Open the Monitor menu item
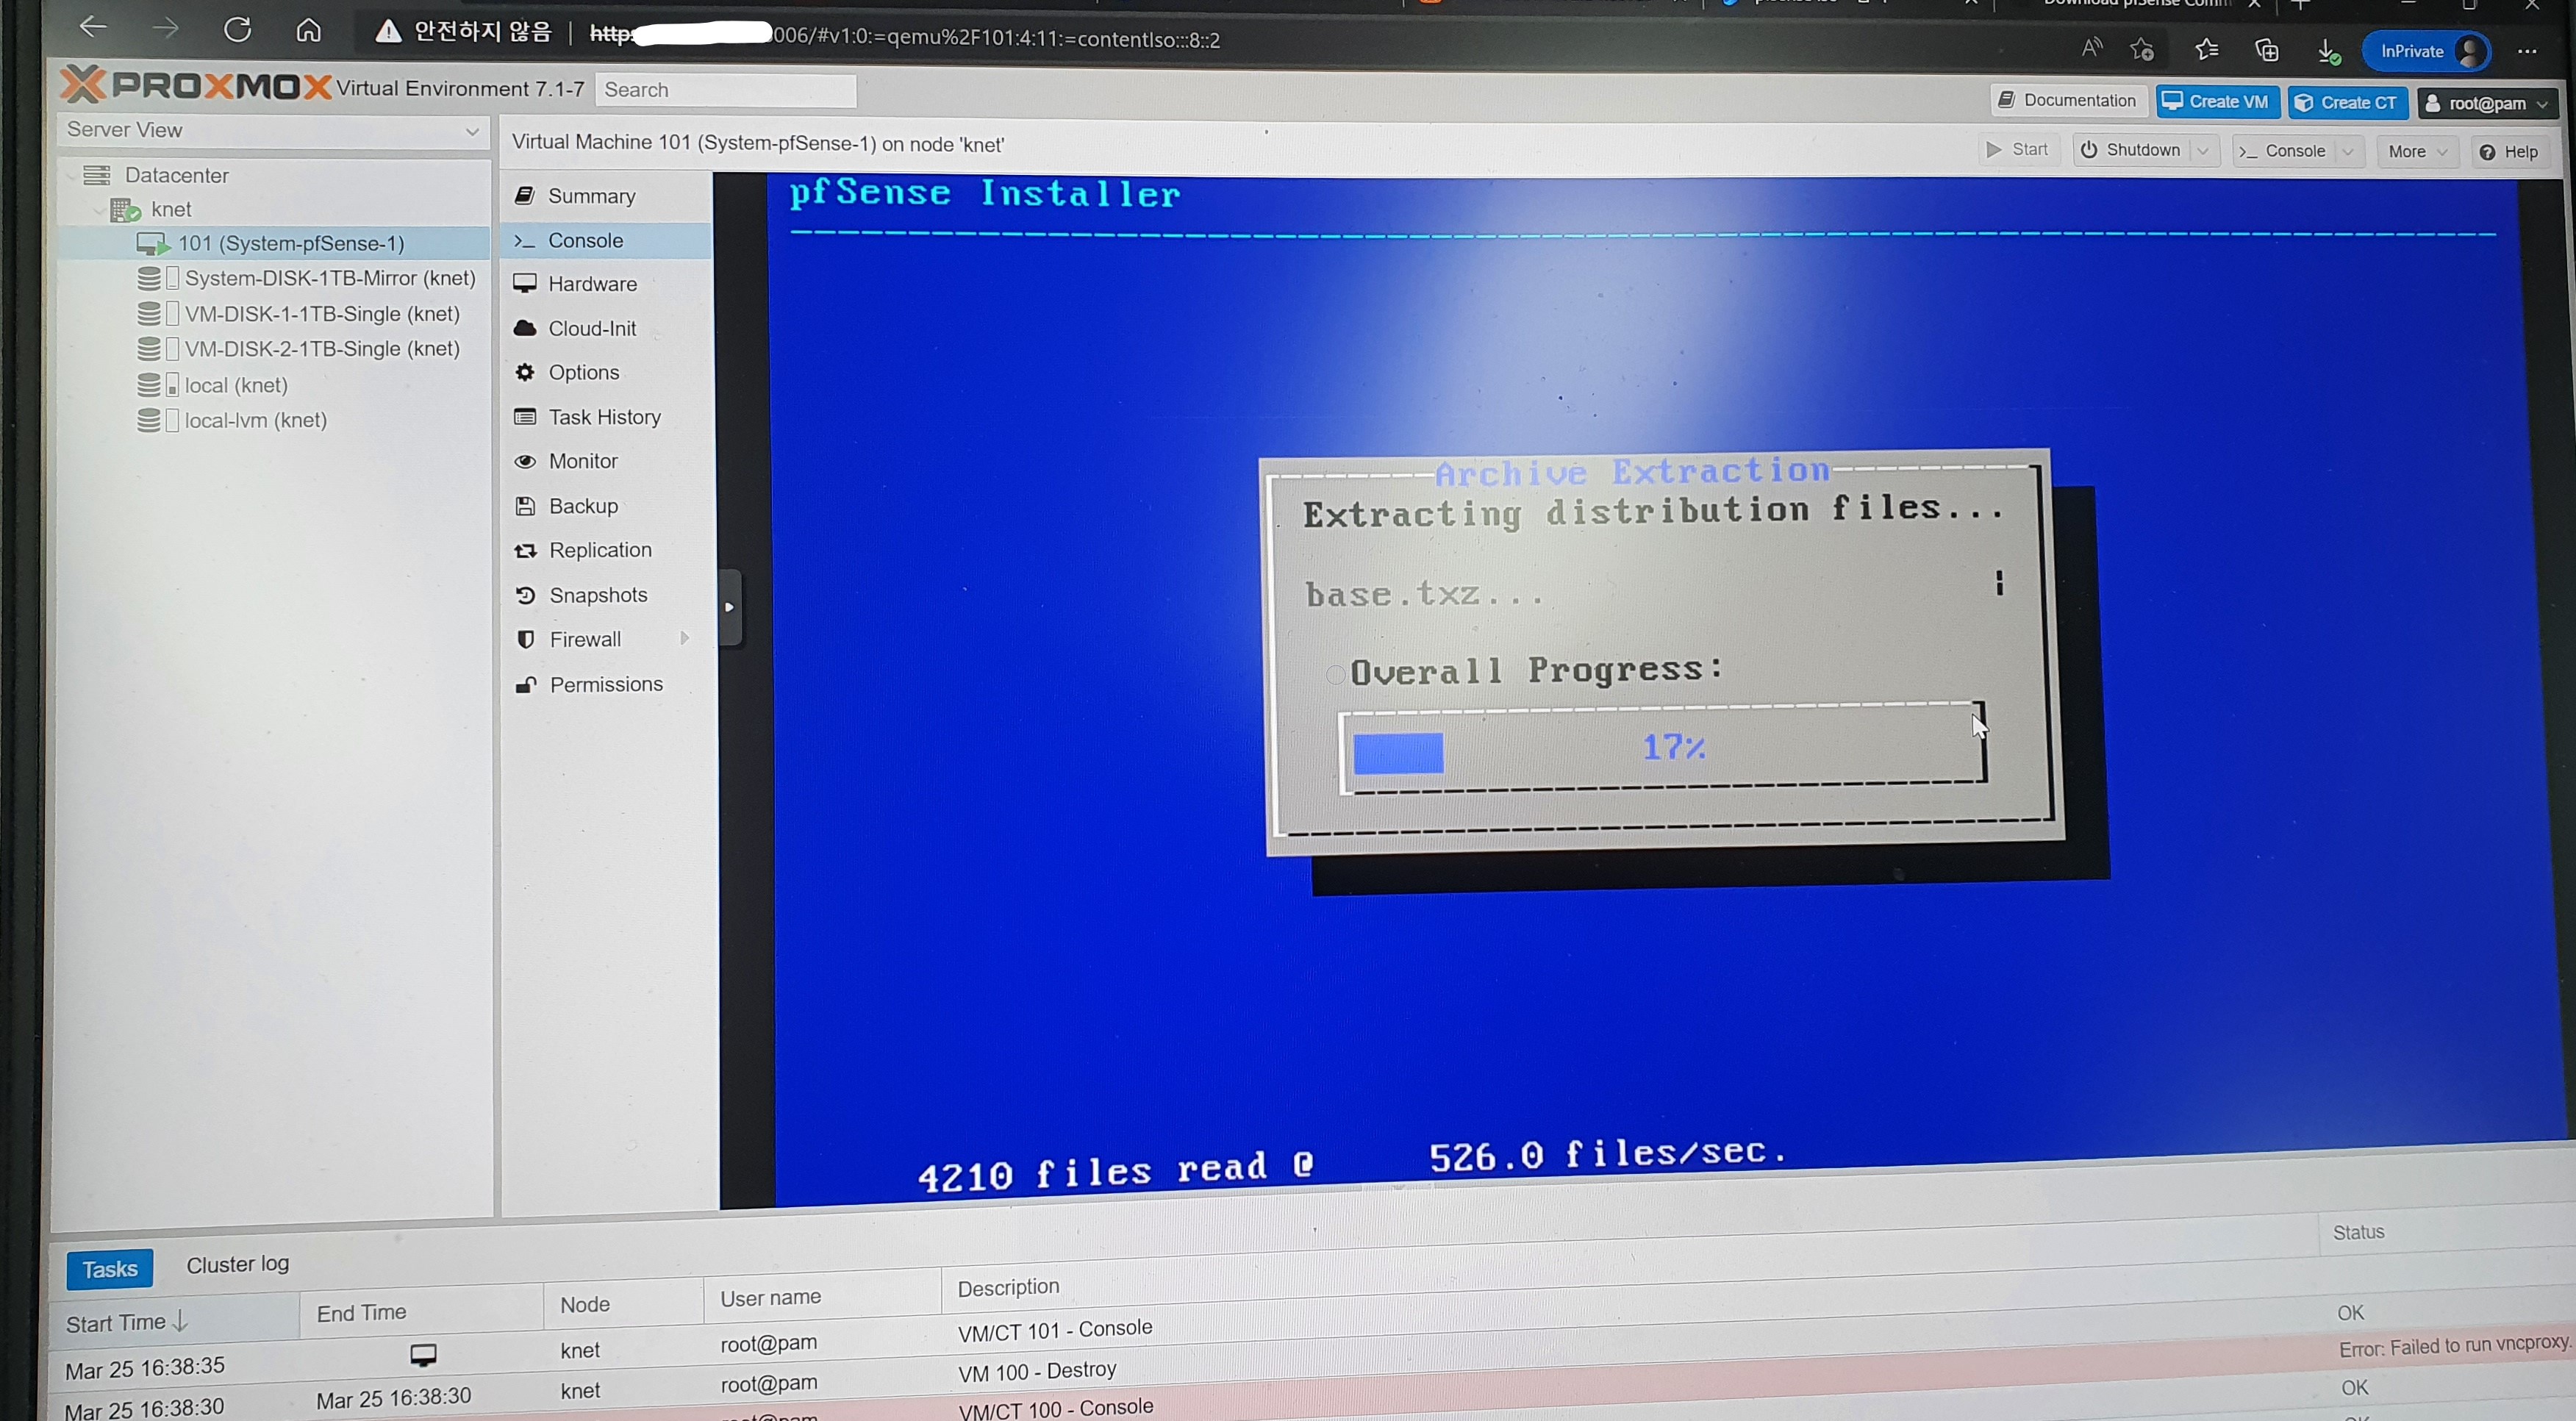2576x1421 pixels. click(x=583, y=461)
